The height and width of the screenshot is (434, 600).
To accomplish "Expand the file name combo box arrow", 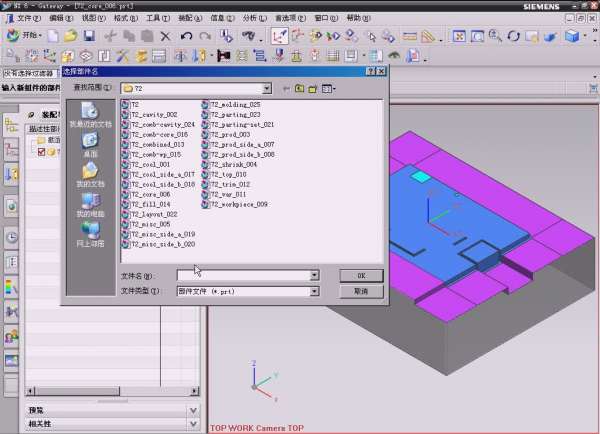I will point(314,275).
